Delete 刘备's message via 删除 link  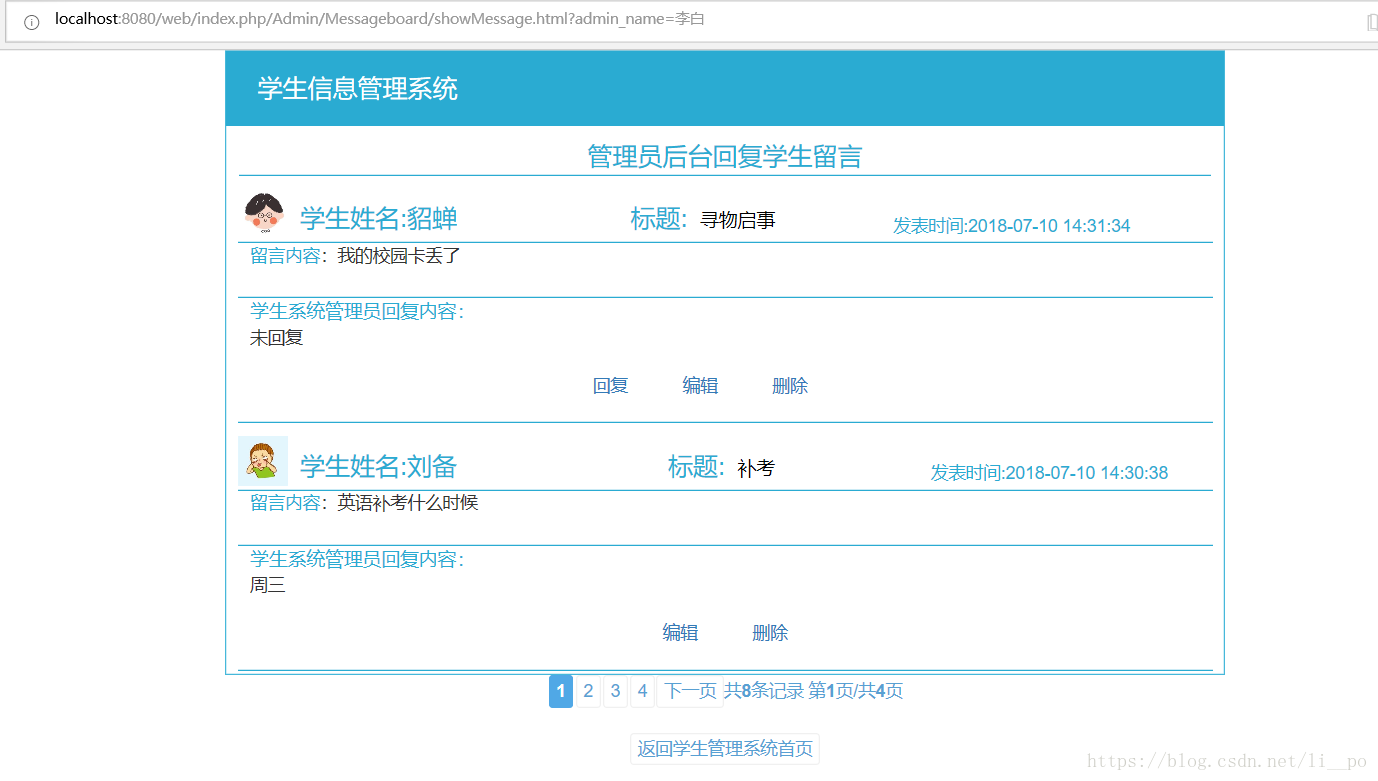[x=770, y=633]
